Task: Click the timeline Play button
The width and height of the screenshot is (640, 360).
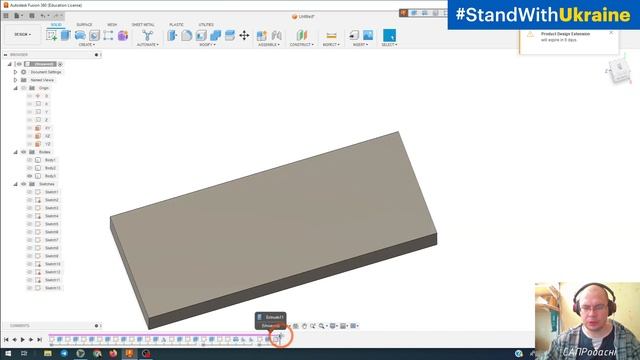Action: tap(22, 339)
